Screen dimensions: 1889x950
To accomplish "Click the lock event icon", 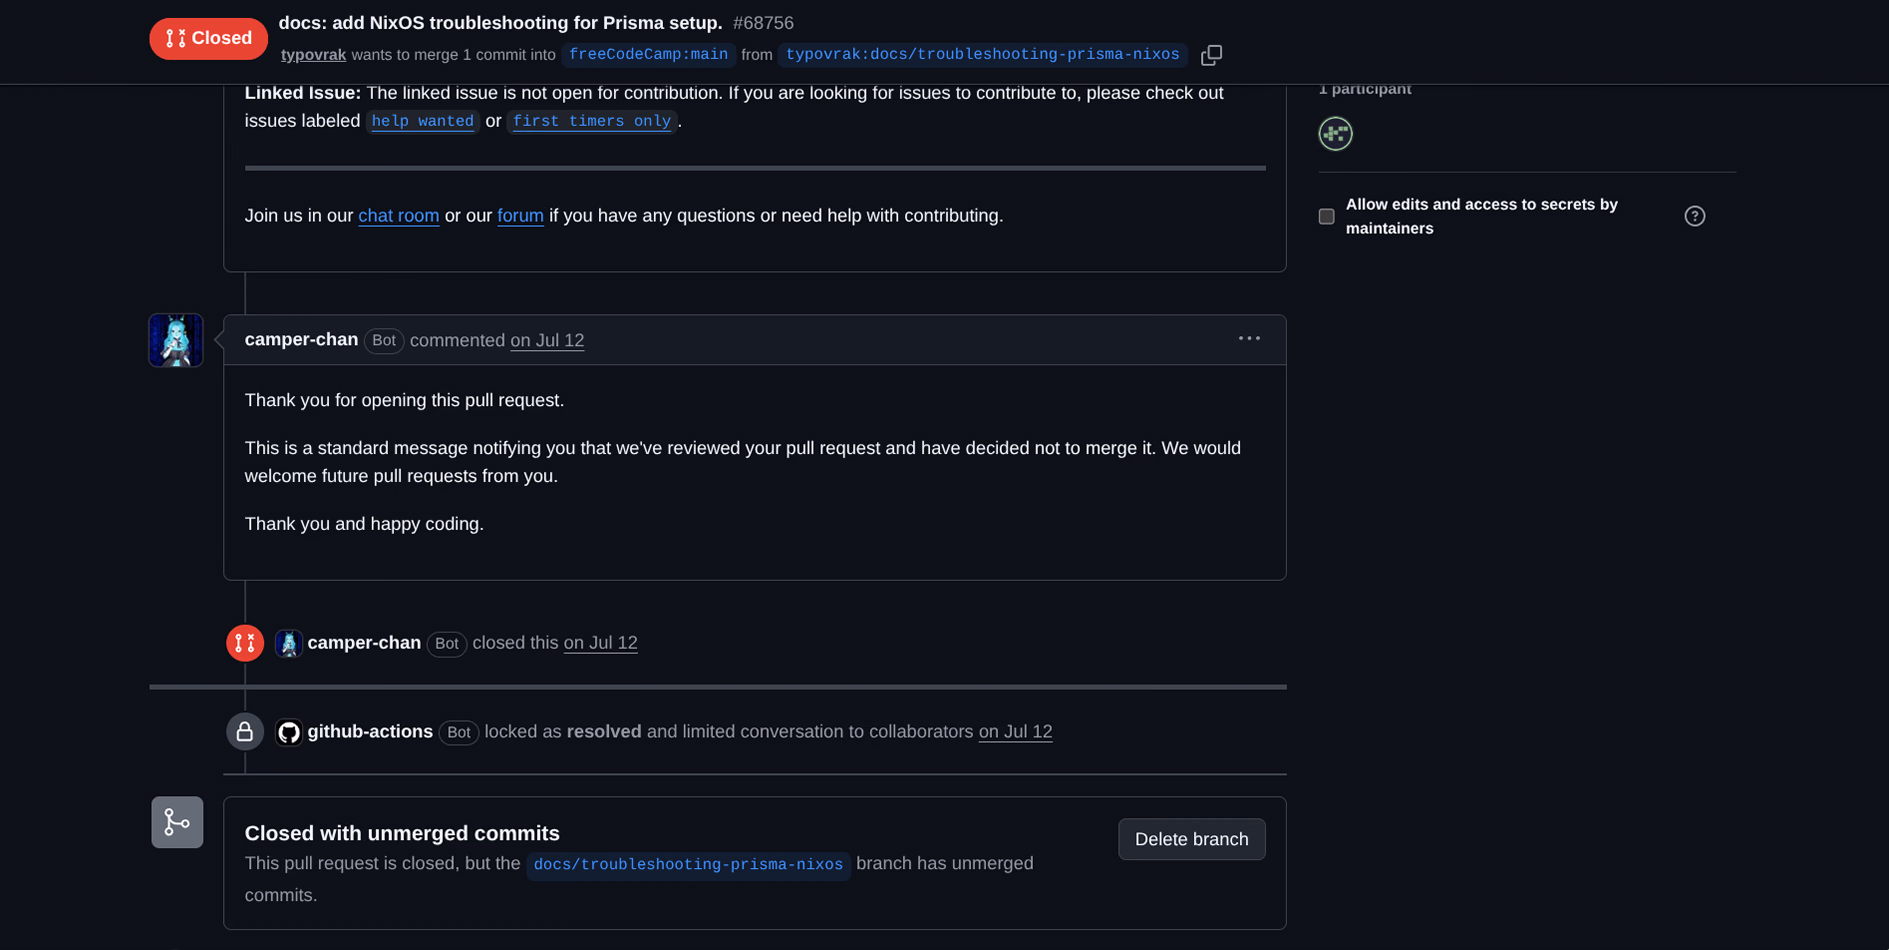I will [245, 732].
